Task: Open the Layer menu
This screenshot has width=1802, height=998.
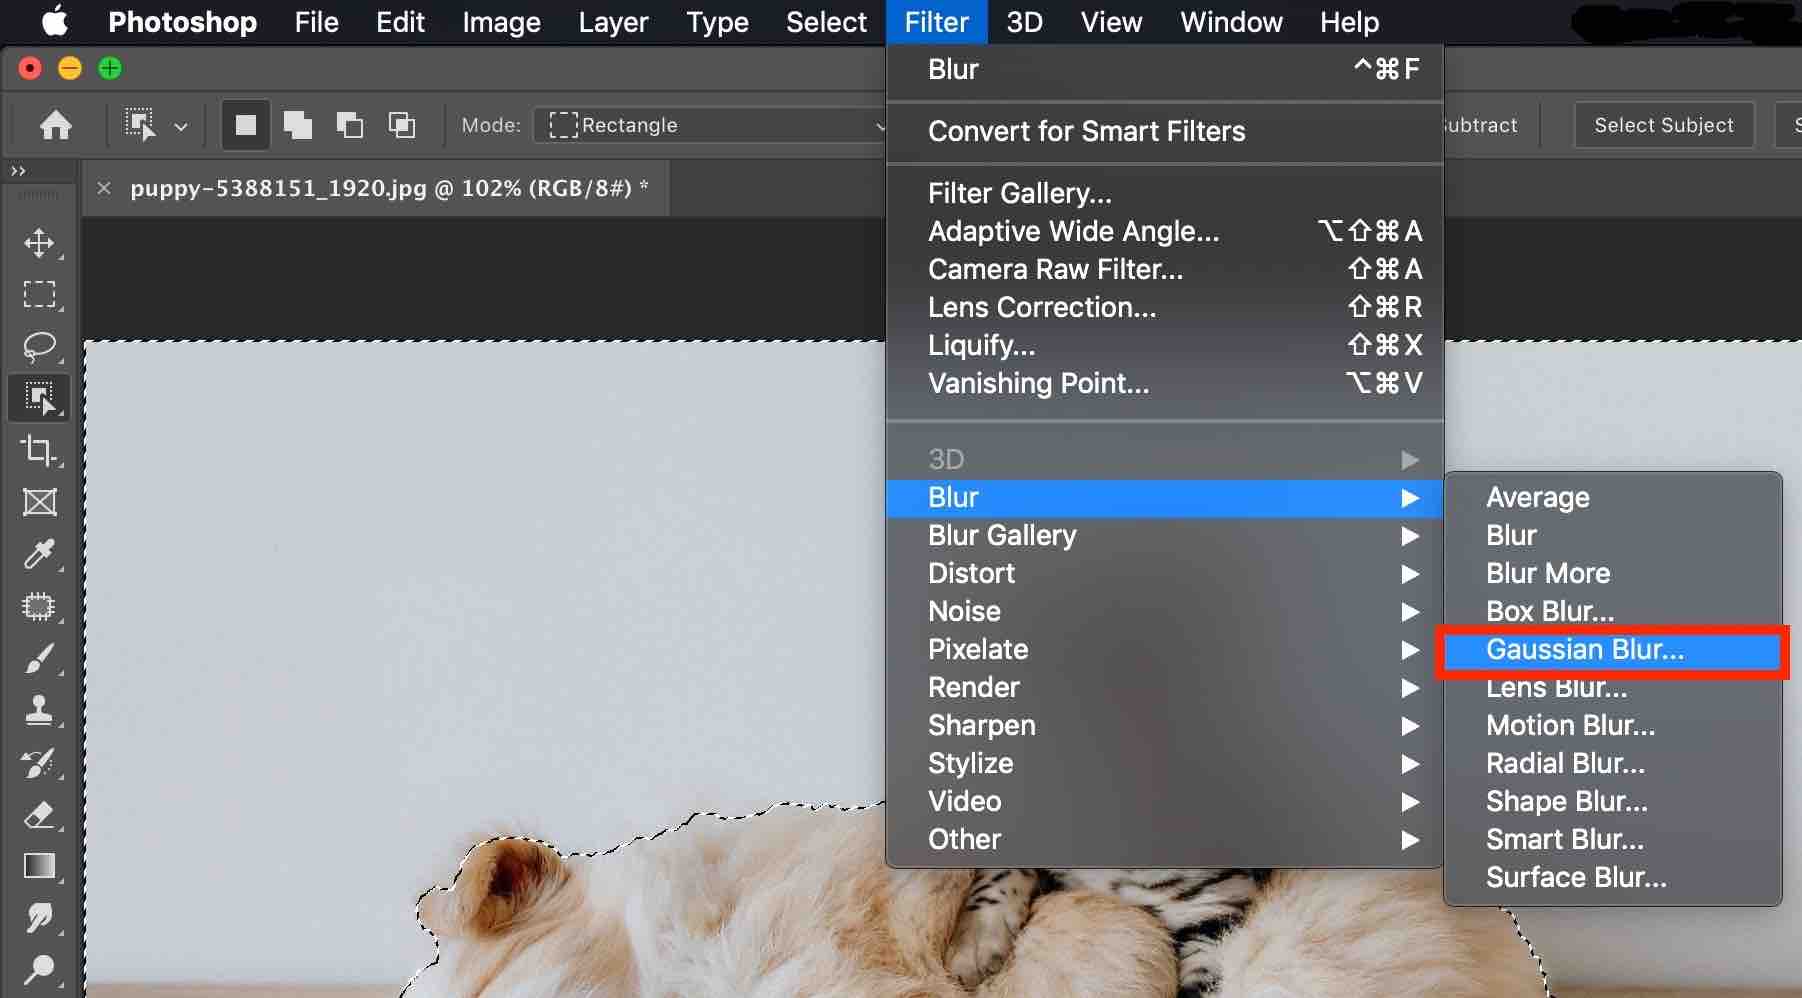Action: (613, 22)
